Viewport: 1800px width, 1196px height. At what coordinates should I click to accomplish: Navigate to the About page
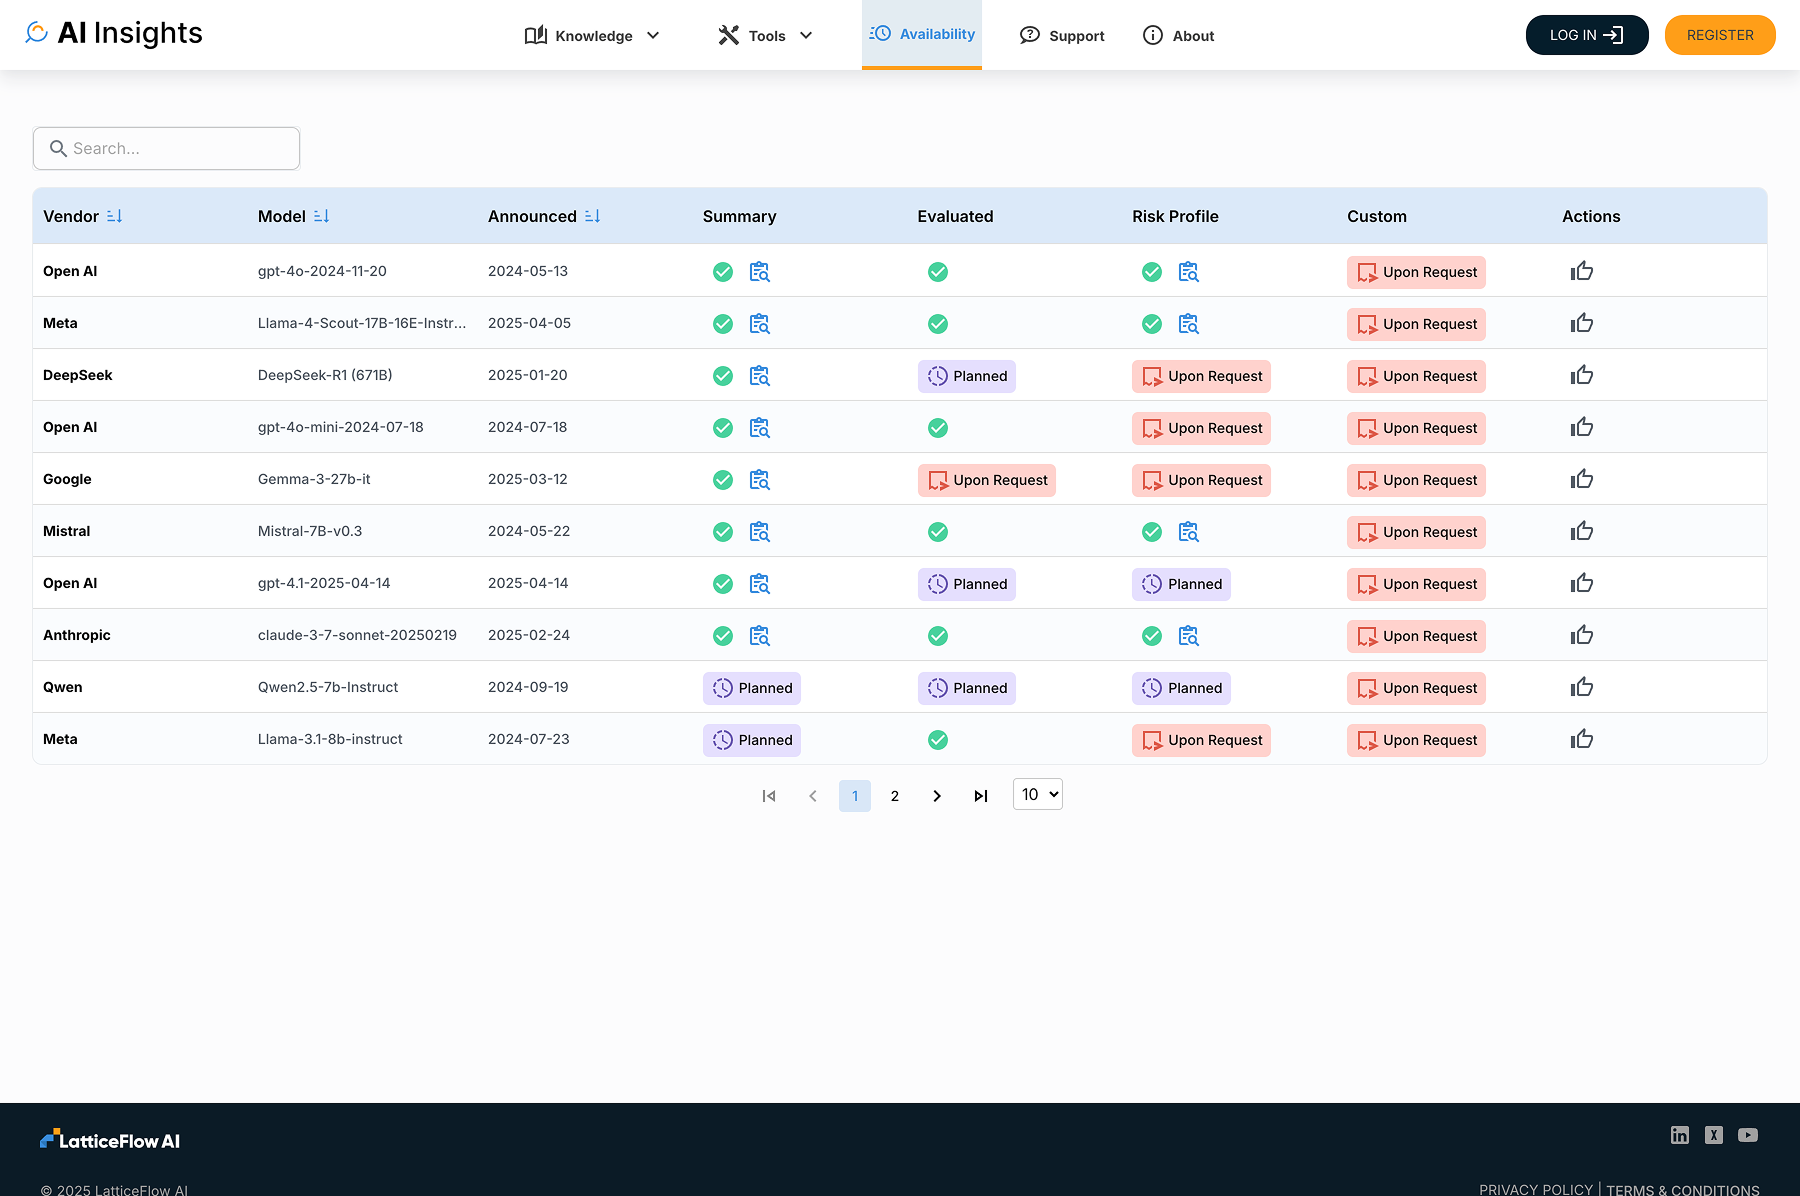1178,36
